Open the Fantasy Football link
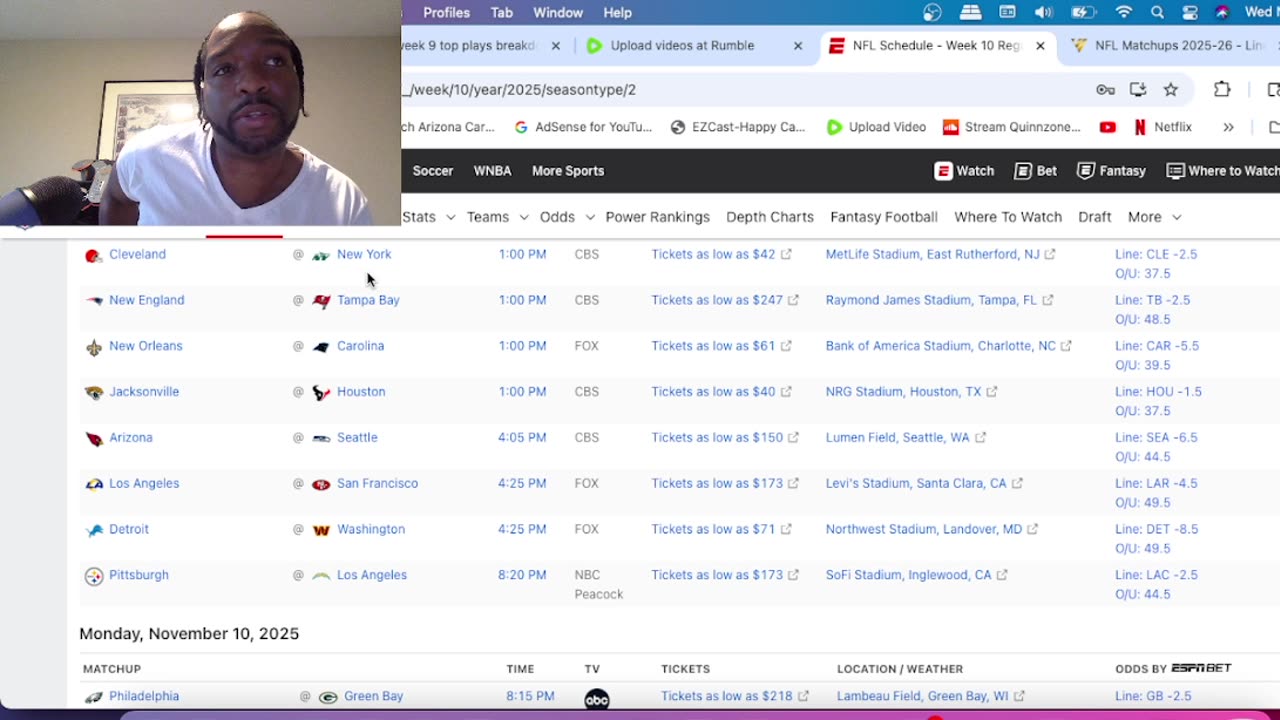 click(x=884, y=217)
